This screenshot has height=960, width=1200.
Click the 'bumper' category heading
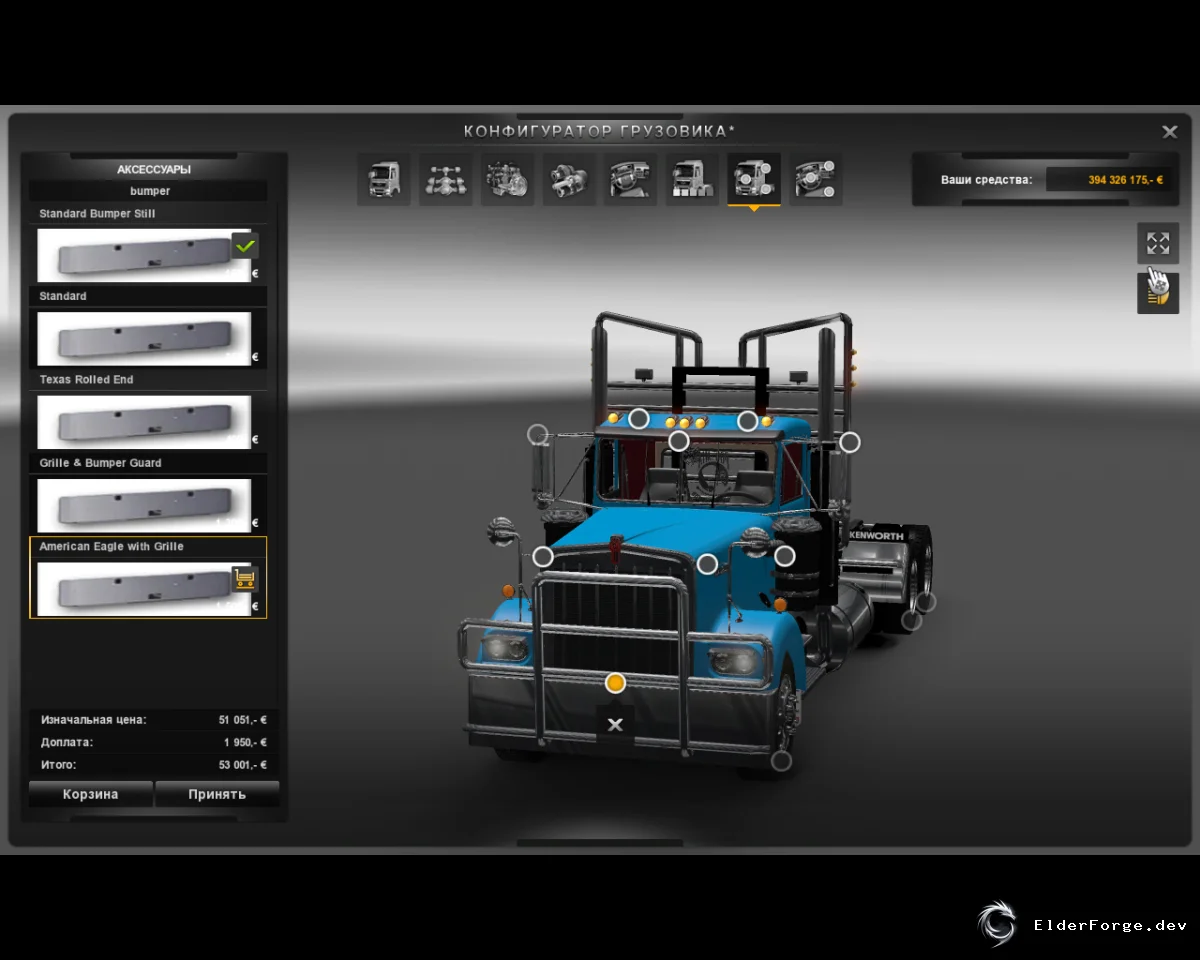click(x=150, y=191)
